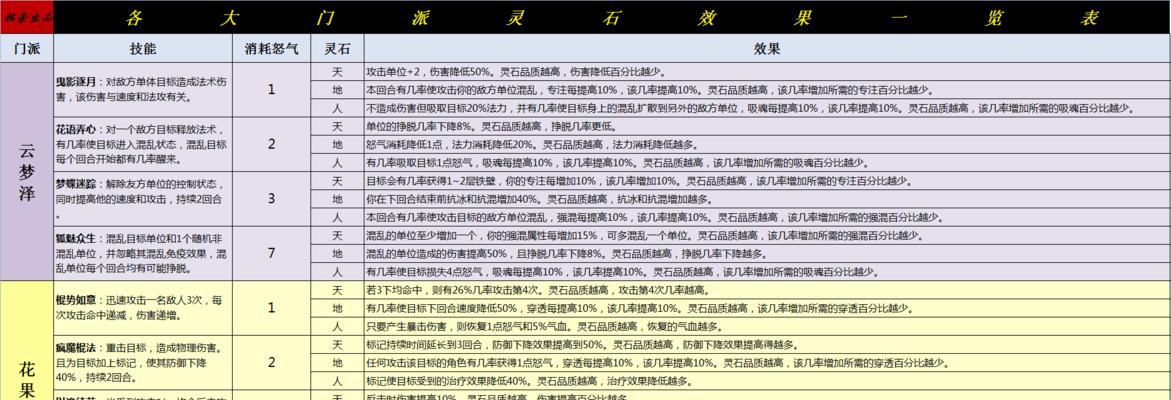Click rage cost 1 beside 曳影逐月
Image resolution: width=1171 pixels, height=400 pixels.
pos(272,90)
